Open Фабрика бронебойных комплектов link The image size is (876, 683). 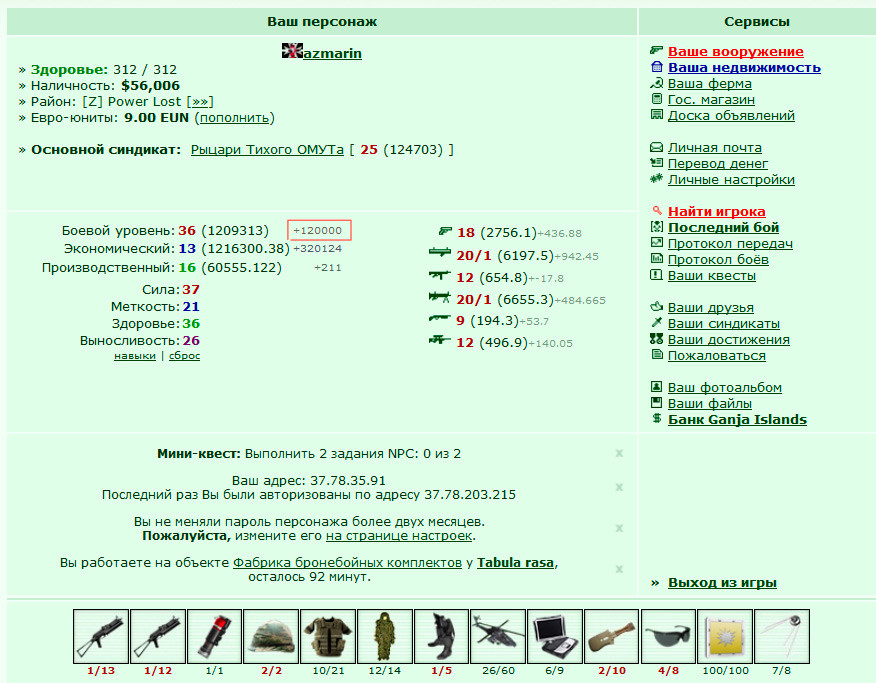point(347,562)
